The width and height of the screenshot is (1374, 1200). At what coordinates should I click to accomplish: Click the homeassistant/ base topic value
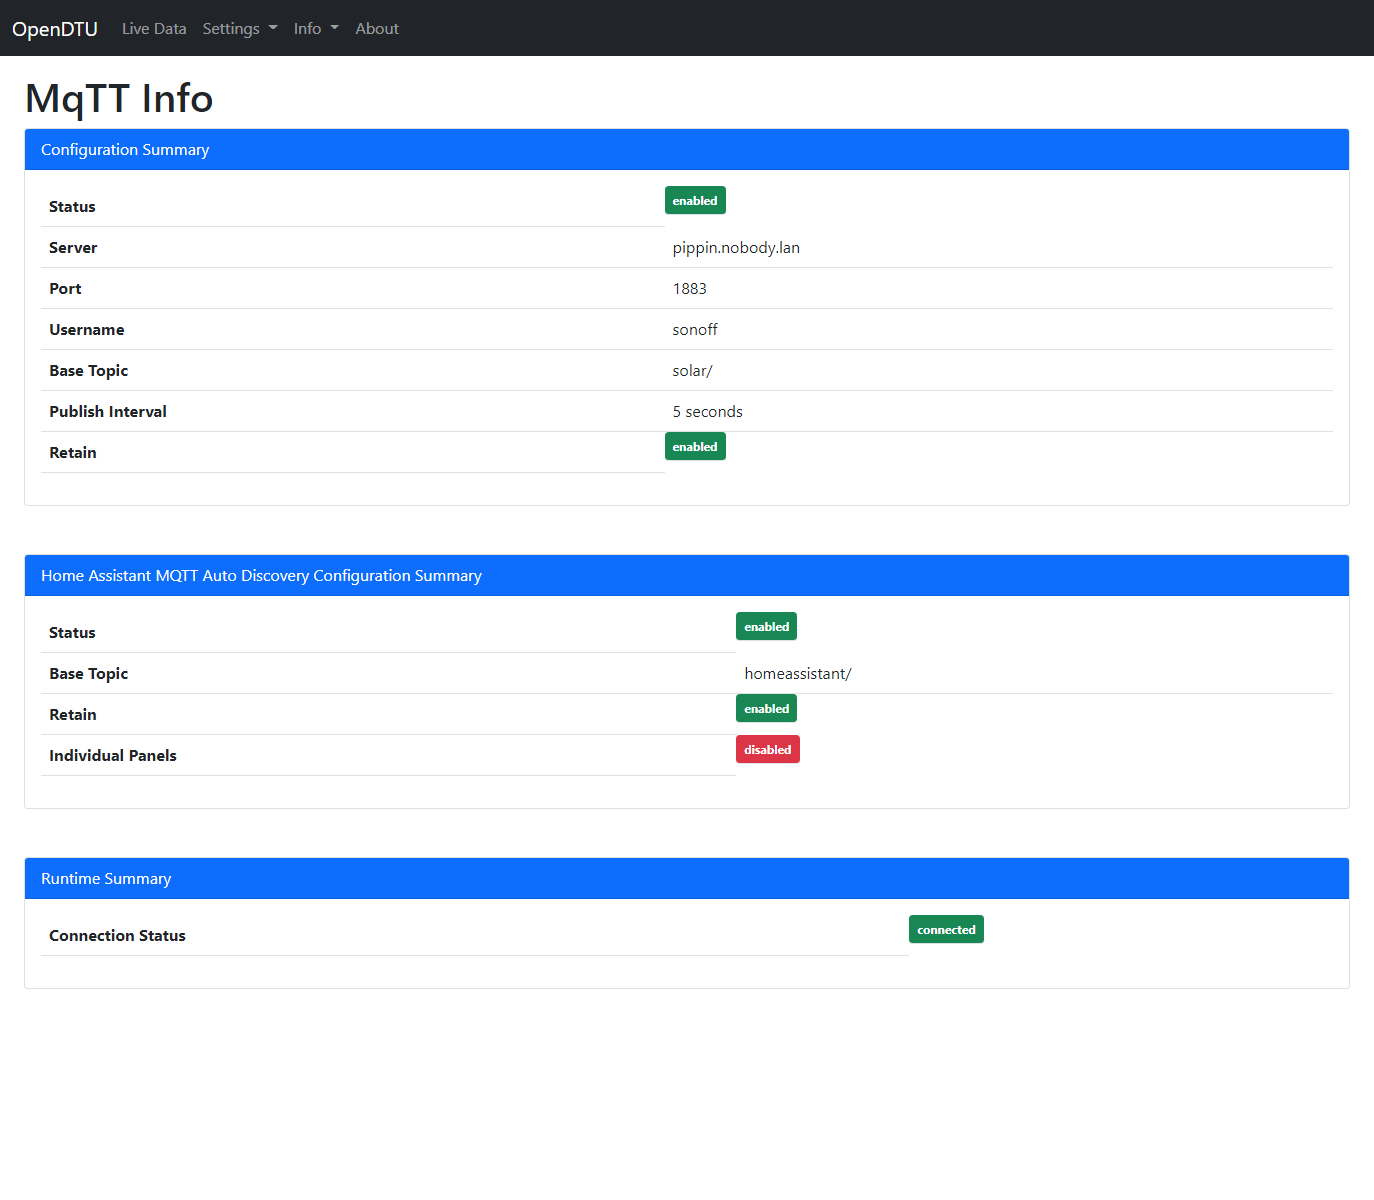(x=798, y=674)
